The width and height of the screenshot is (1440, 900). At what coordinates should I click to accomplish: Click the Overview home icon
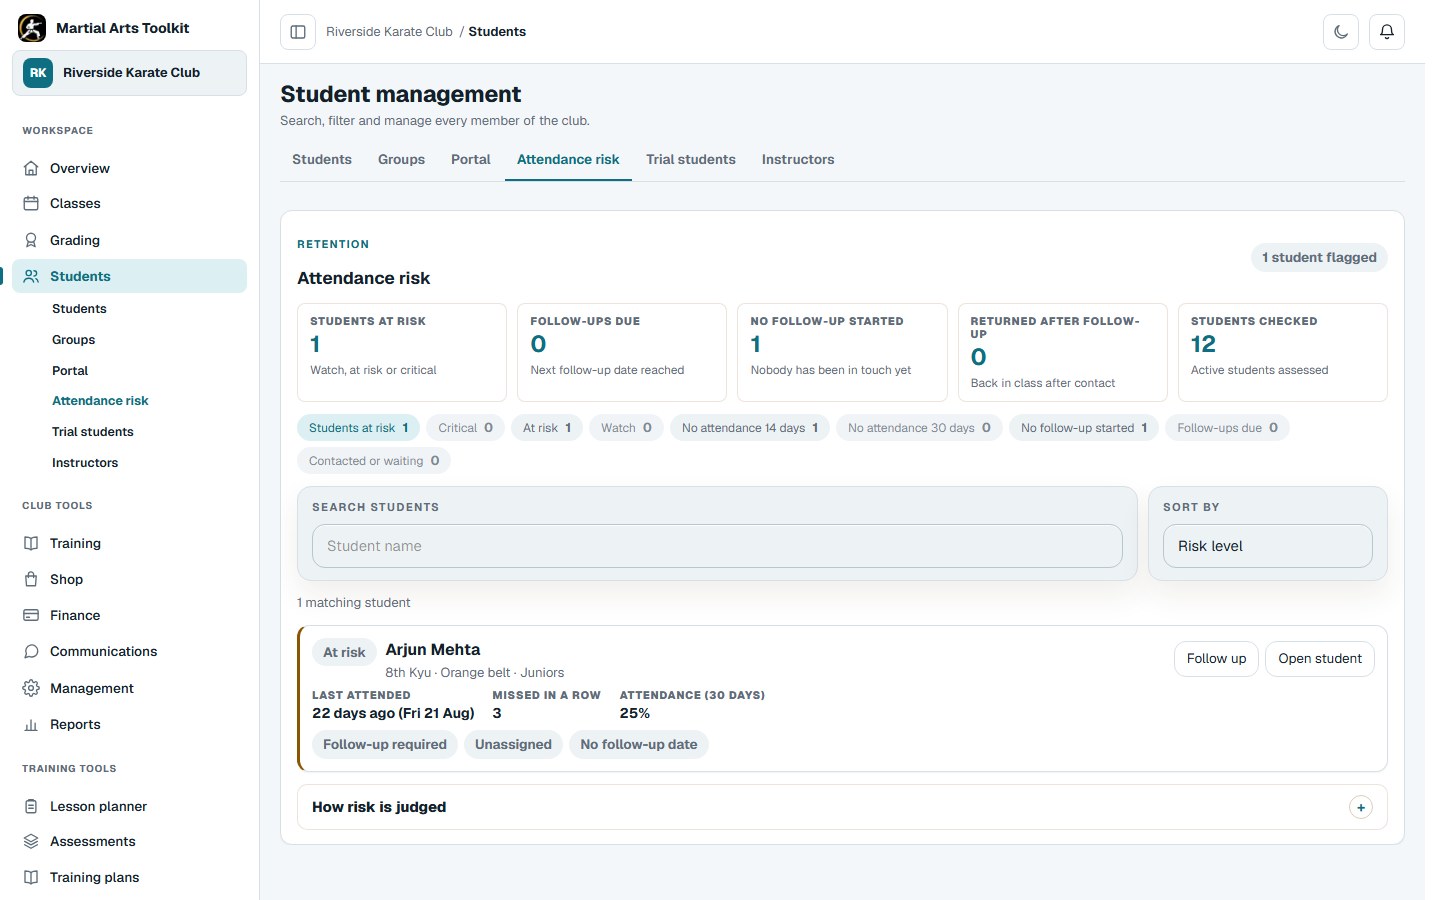pyautogui.click(x=31, y=168)
